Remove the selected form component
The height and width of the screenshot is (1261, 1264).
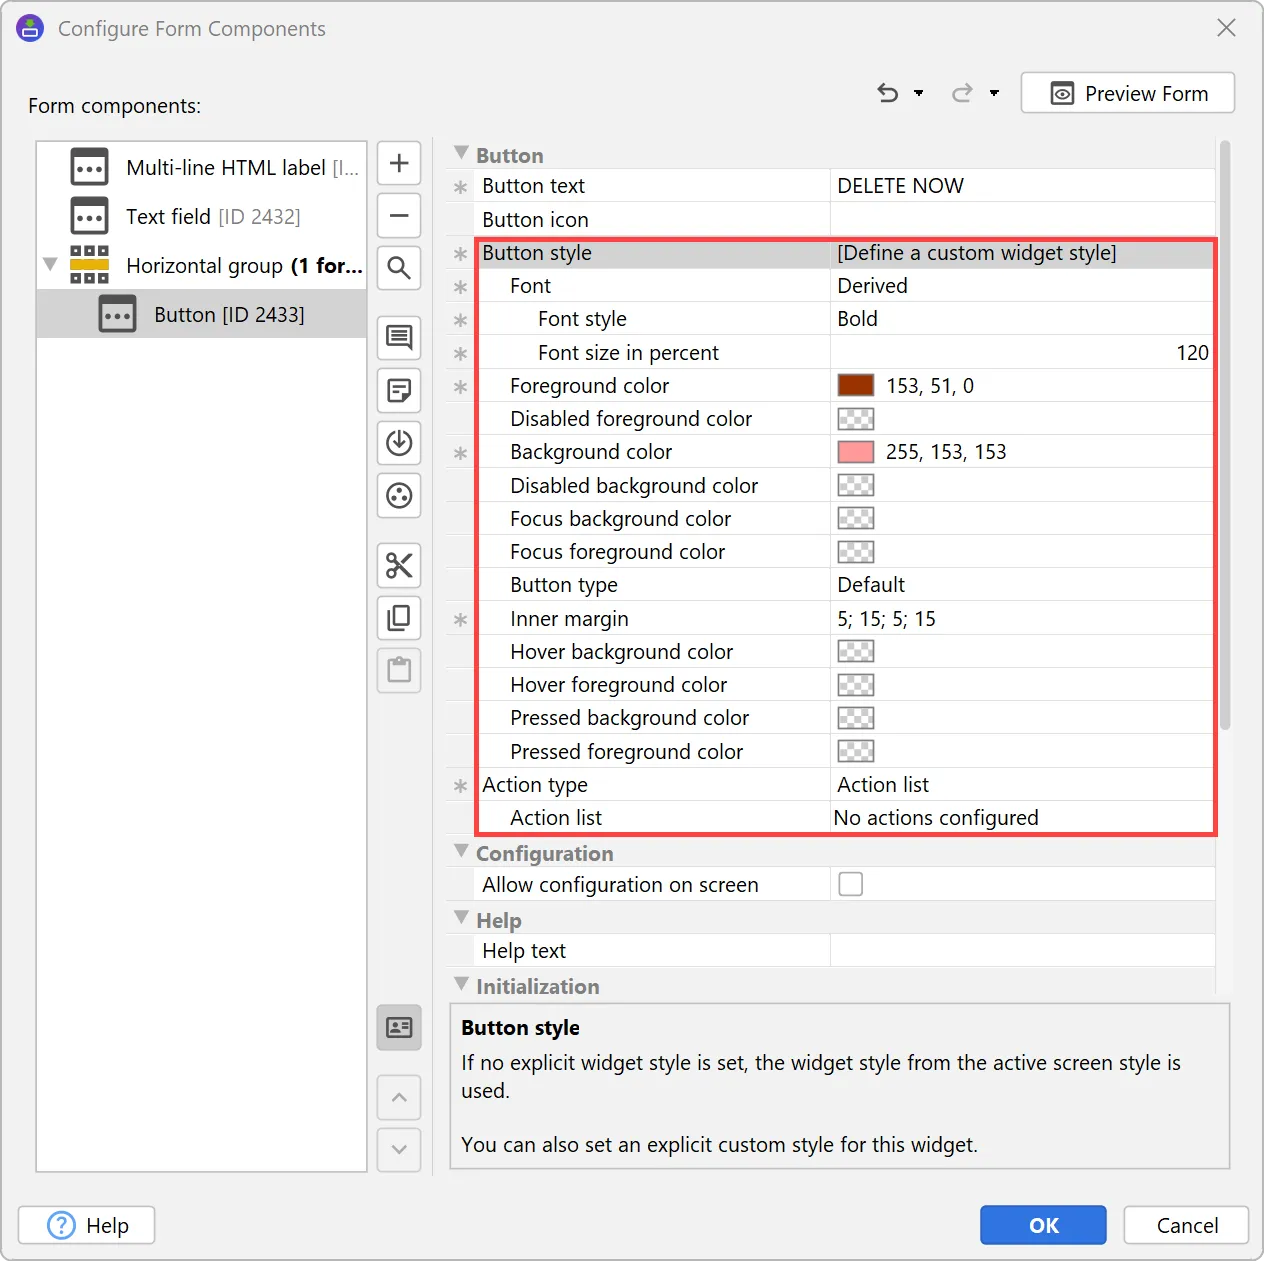tap(398, 215)
